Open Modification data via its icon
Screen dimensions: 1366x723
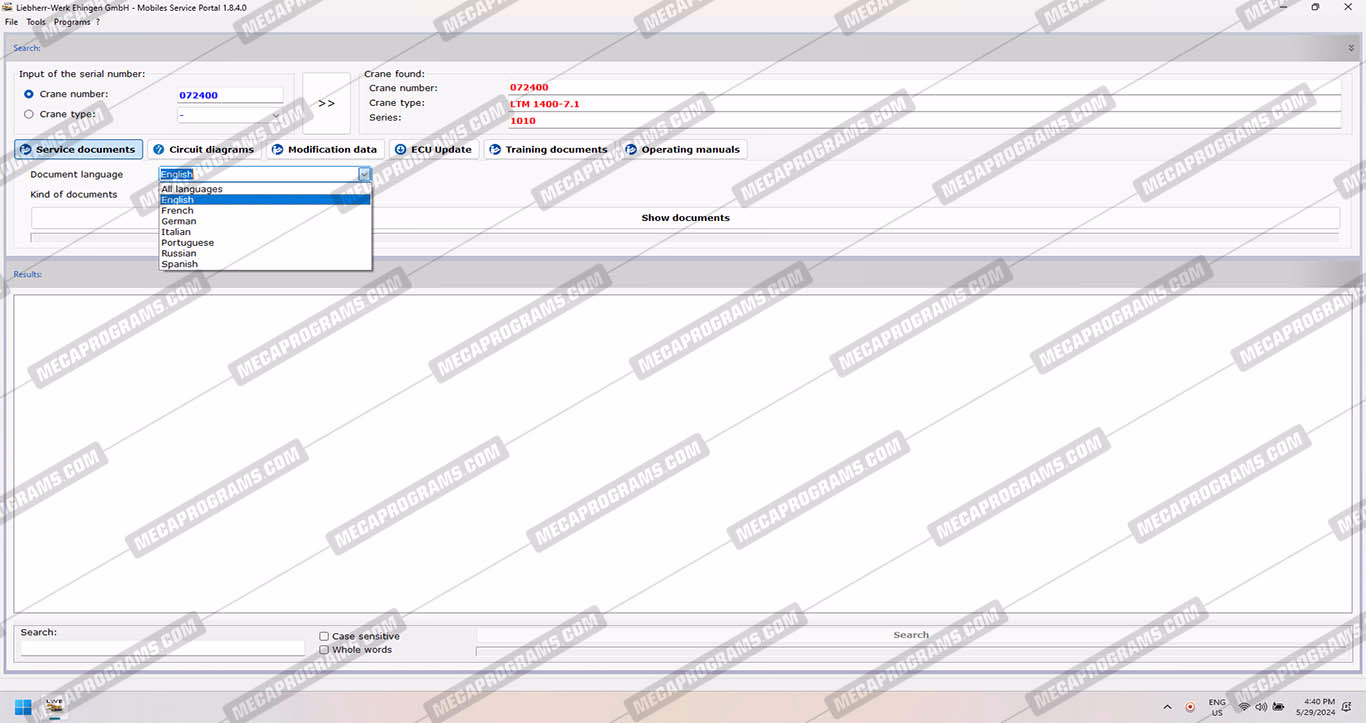tap(278, 150)
